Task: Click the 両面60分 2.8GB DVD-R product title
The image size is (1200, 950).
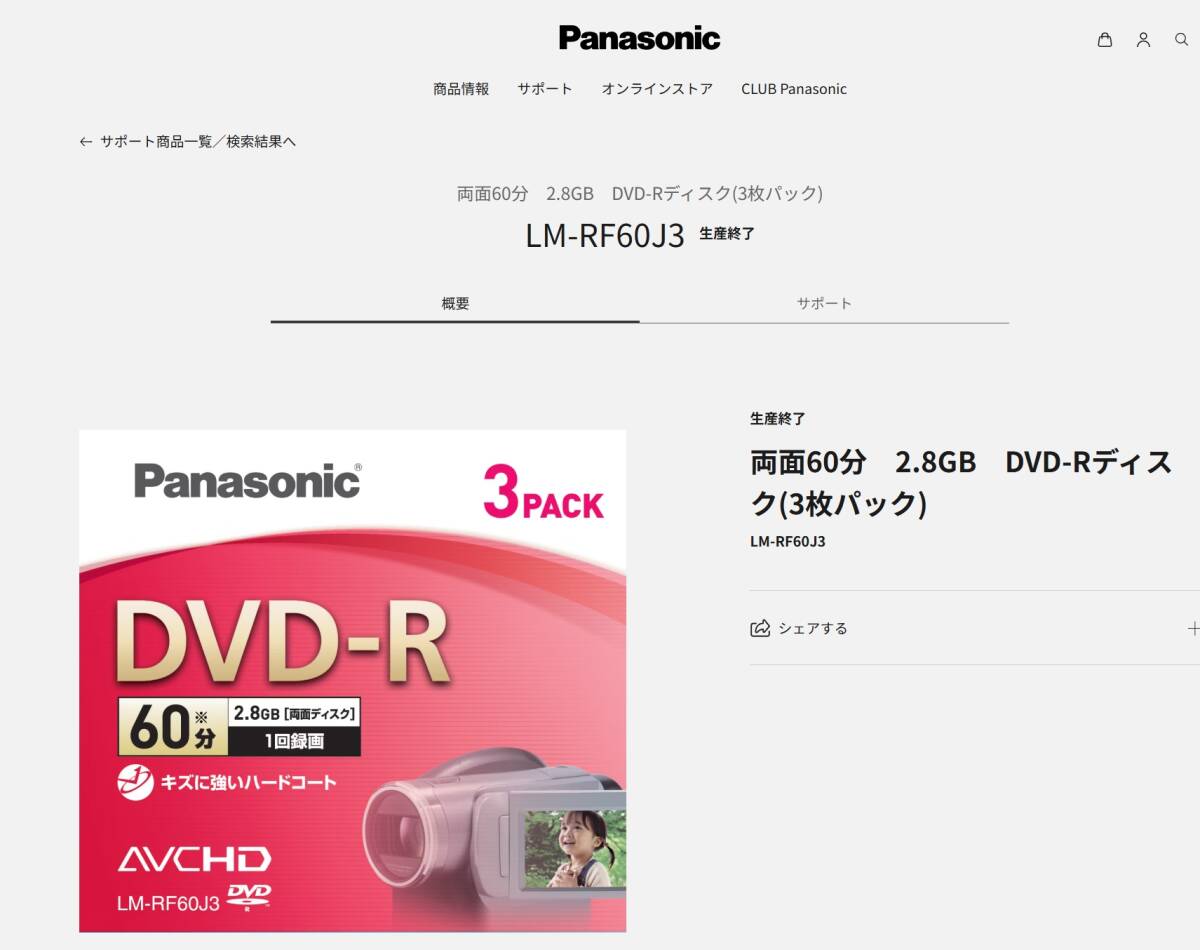Action: (x=962, y=483)
